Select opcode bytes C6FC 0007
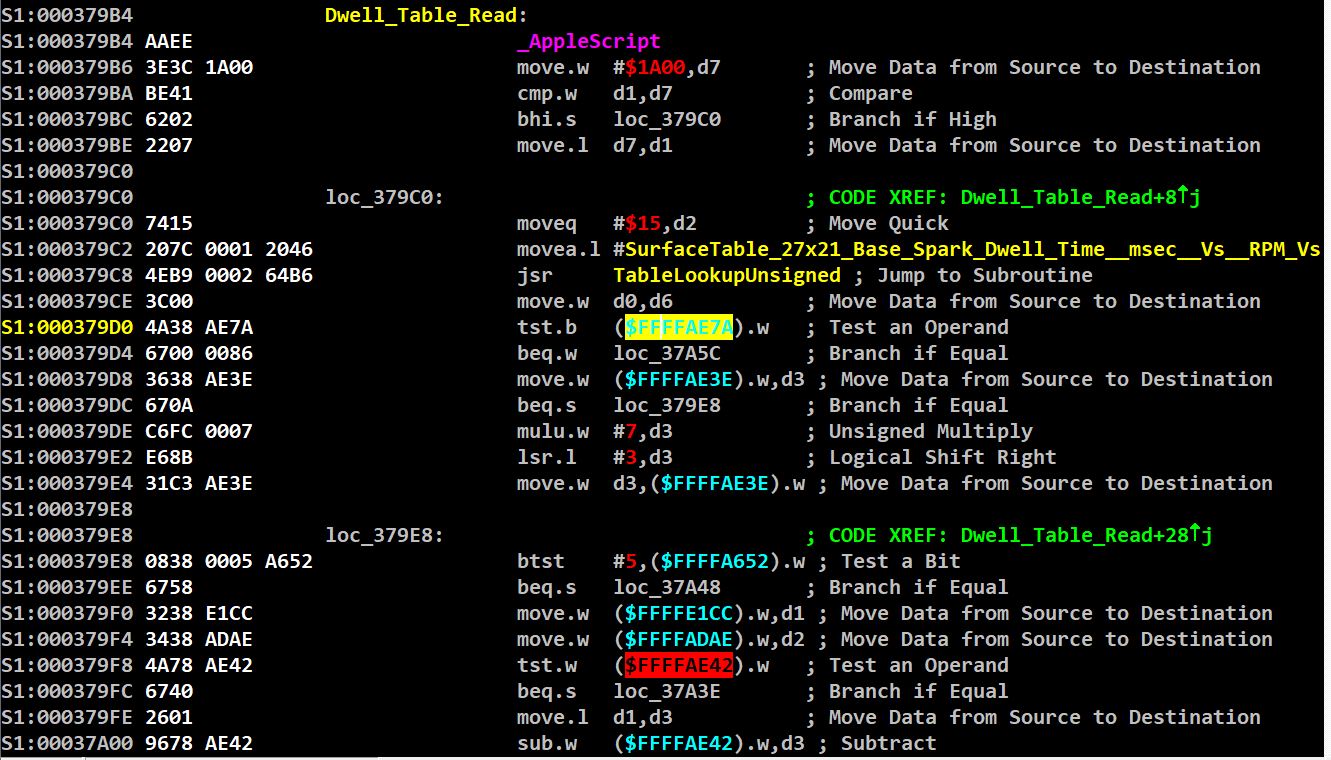 pyautogui.click(x=199, y=431)
